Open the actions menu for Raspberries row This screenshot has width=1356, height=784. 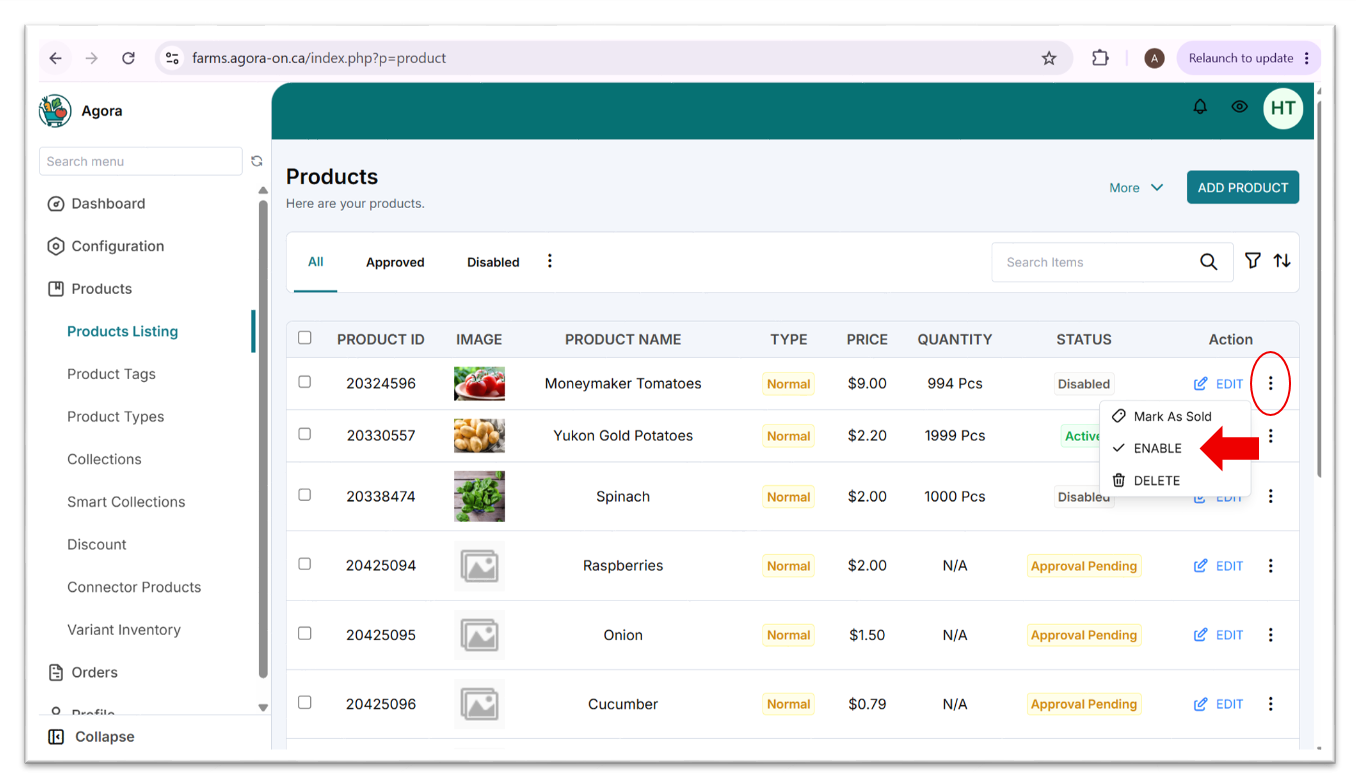(1271, 566)
